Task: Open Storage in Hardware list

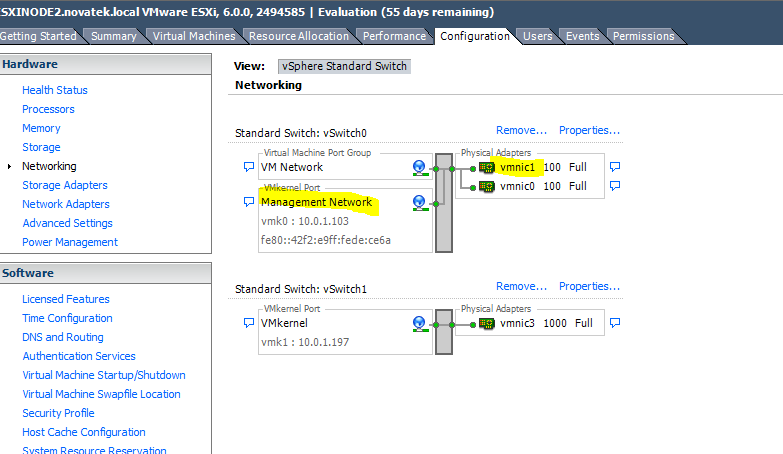Action: pos(41,147)
